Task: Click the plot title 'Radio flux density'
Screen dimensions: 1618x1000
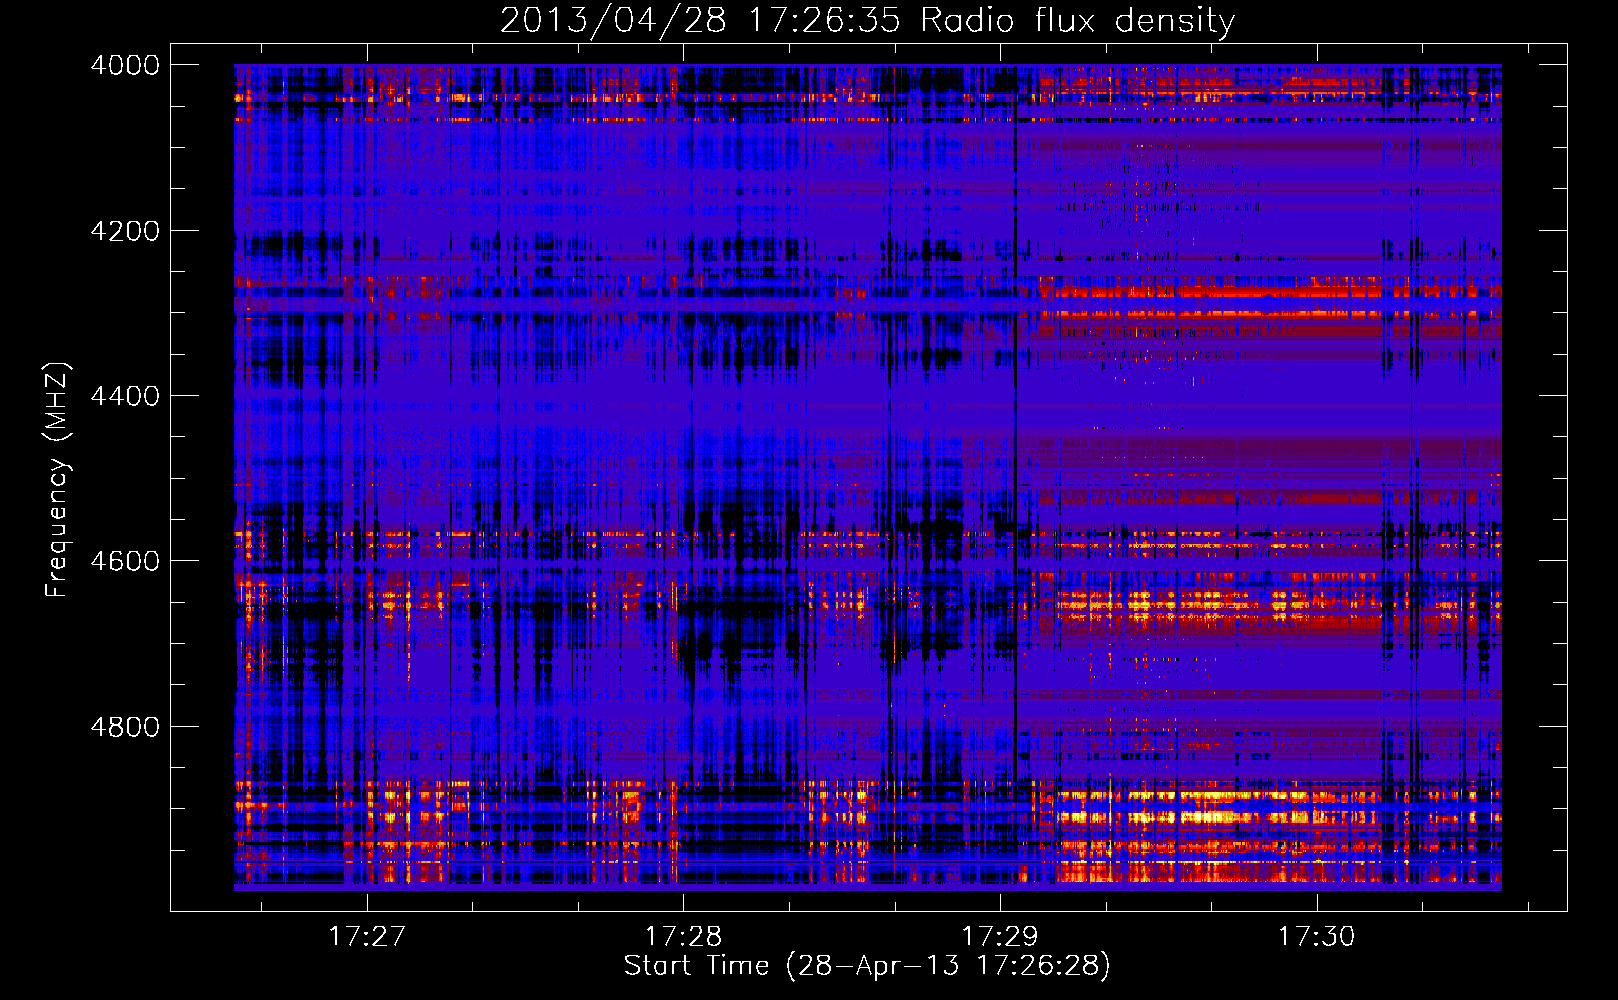Action: point(1077,21)
